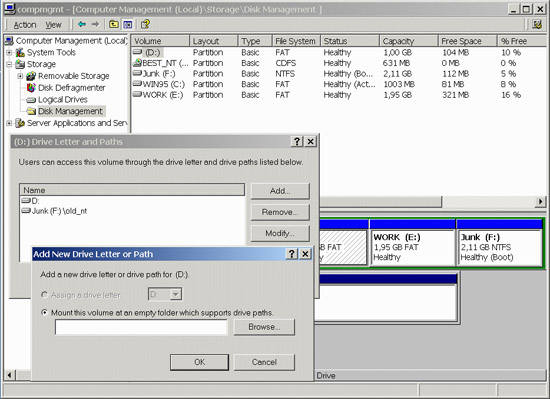Image resolution: width=550 pixels, height=399 pixels.
Task: Select the Assign a drive letter radio button
Action: pos(45,295)
